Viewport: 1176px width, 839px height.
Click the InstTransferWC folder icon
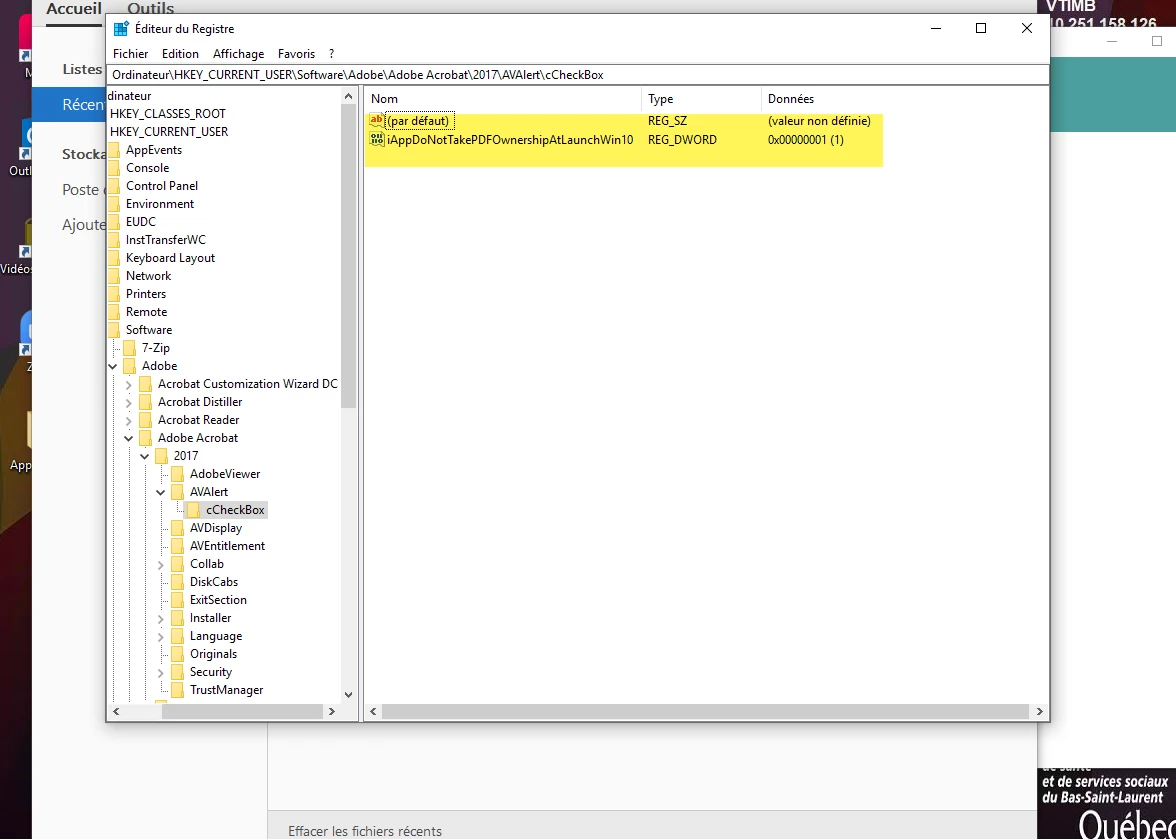coord(114,240)
